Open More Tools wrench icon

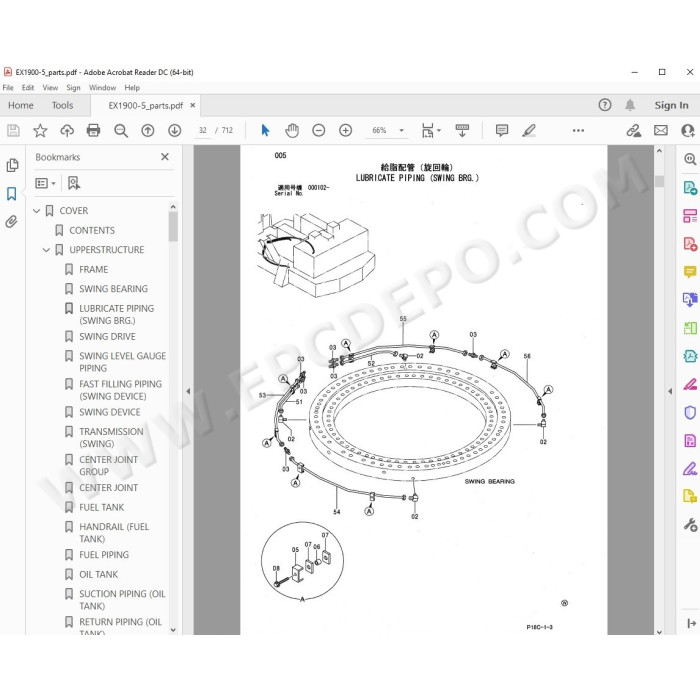click(690, 525)
